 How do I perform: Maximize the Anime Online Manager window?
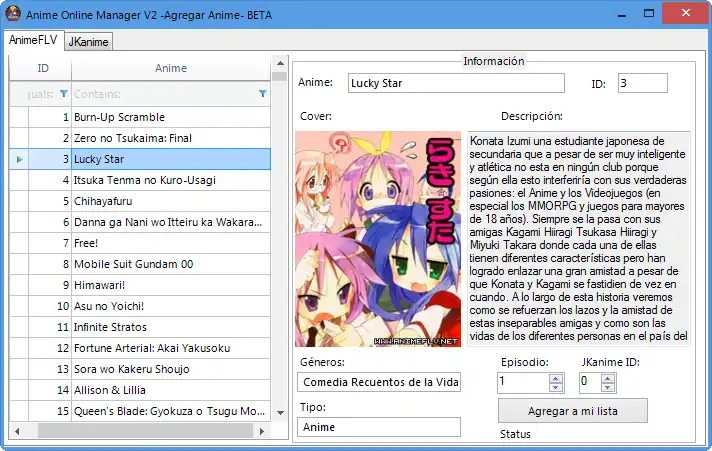(x=649, y=14)
